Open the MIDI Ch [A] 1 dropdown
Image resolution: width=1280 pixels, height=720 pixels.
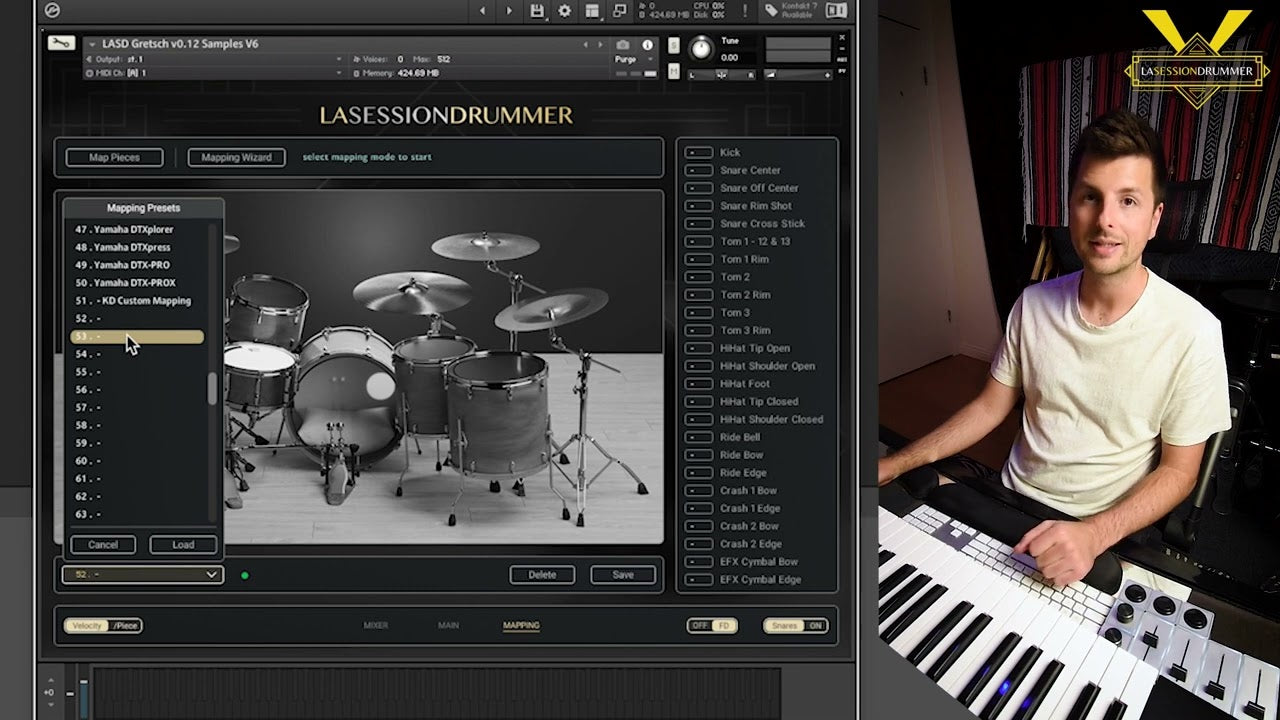click(x=215, y=73)
